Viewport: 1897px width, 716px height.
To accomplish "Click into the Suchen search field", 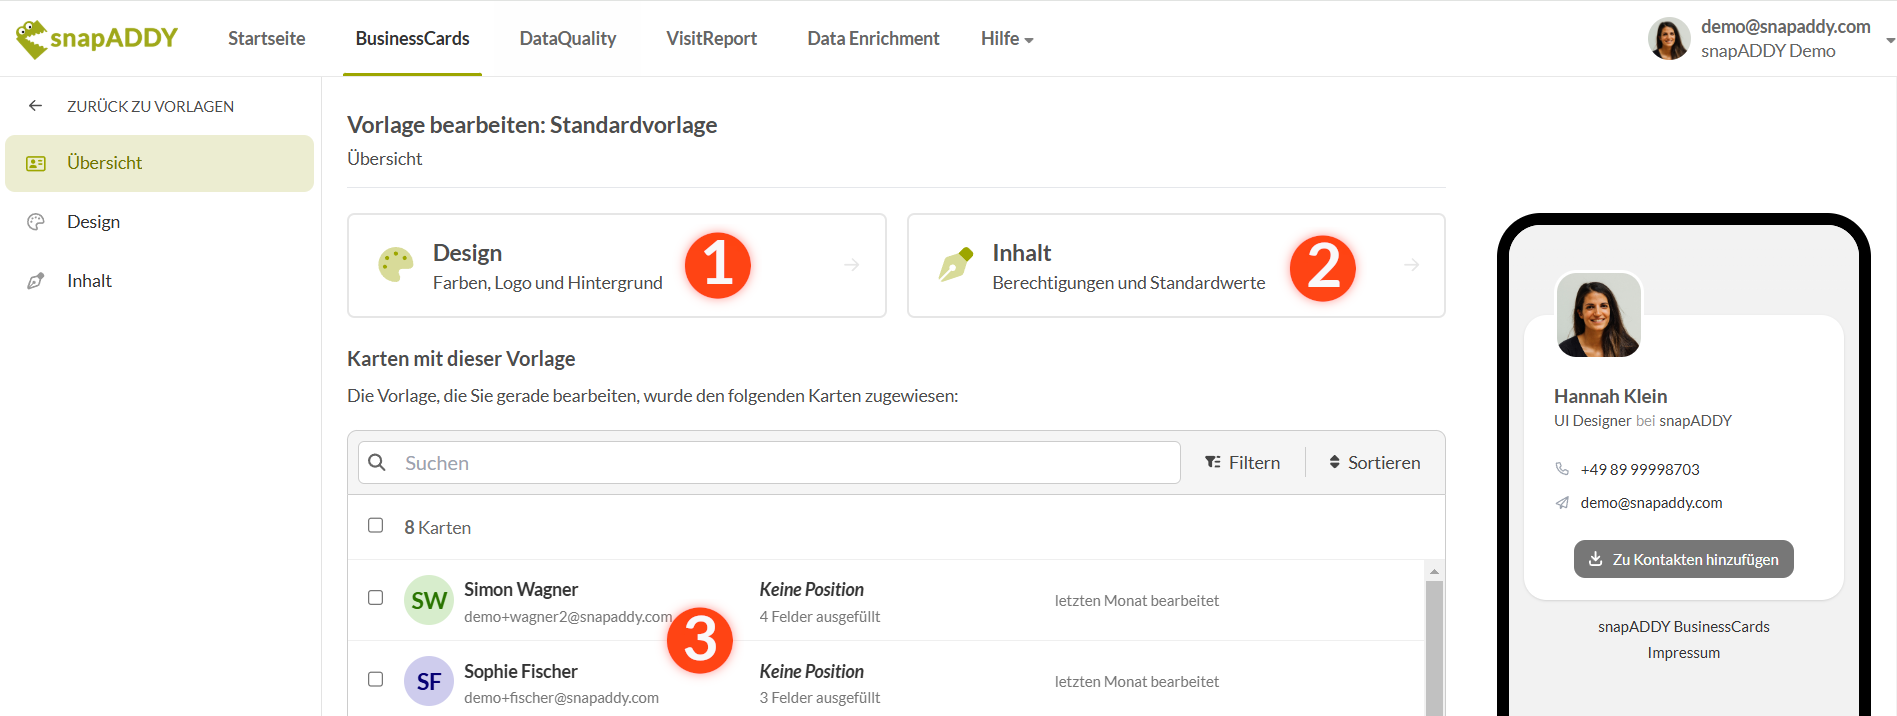I will pyautogui.click(x=780, y=463).
